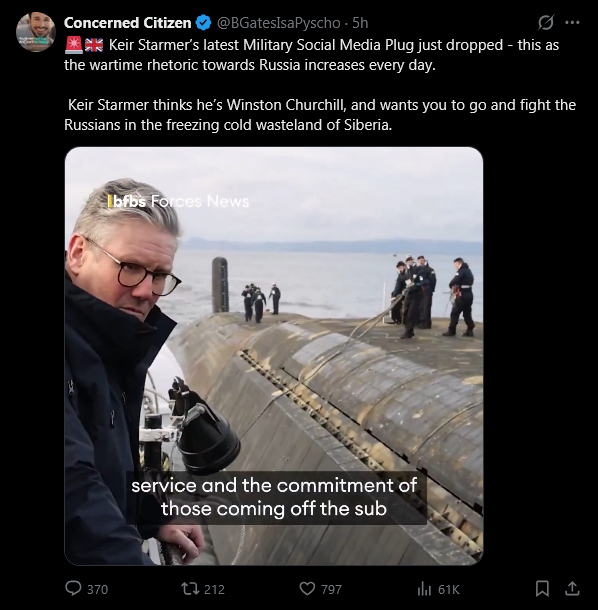Click the tweet text about Winston Churchill
This screenshot has width=598, height=610.
click(x=320, y=115)
